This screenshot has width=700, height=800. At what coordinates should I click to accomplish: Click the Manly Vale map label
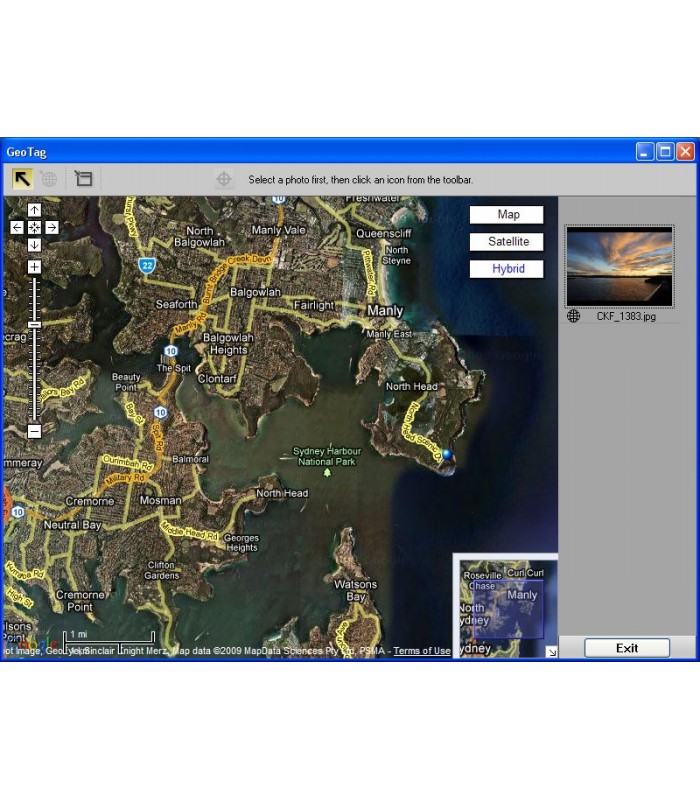coord(279,230)
